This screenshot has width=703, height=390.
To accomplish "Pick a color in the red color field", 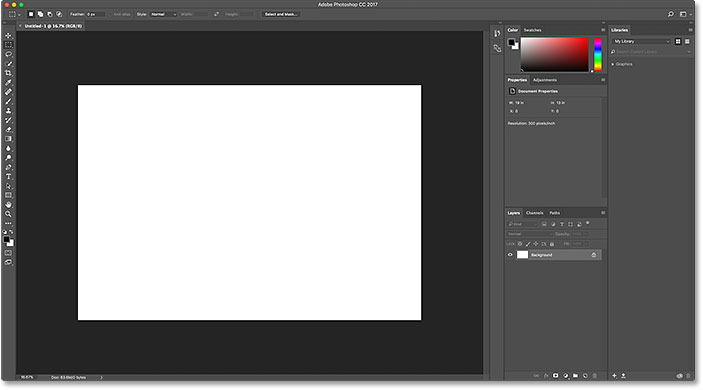I will pyautogui.click(x=555, y=55).
